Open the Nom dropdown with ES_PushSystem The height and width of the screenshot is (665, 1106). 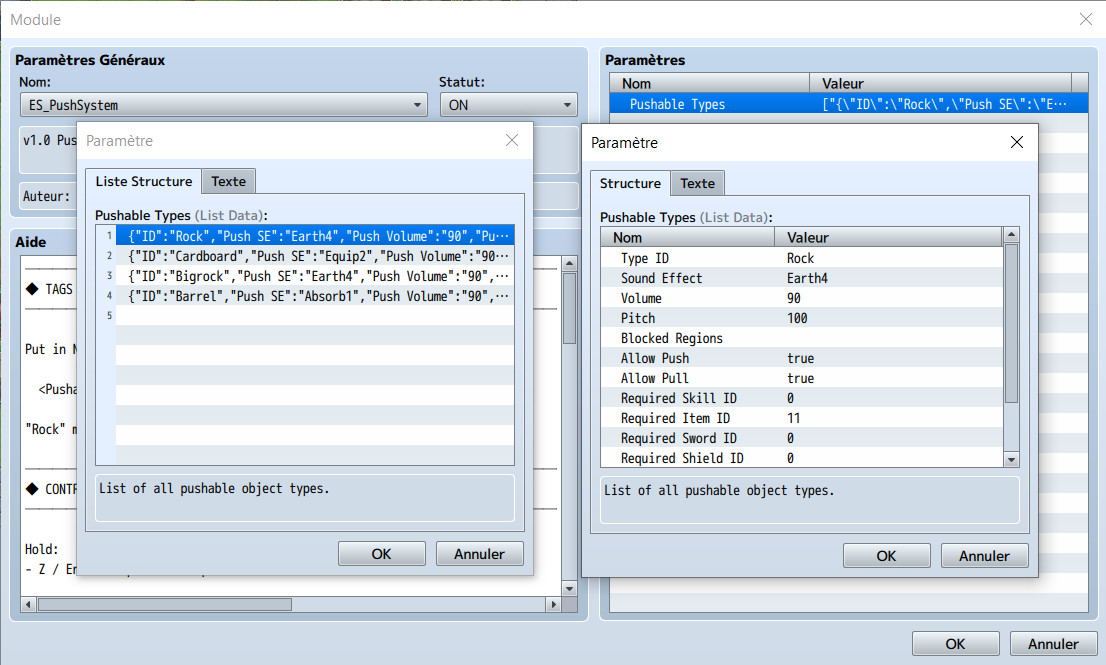point(224,105)
